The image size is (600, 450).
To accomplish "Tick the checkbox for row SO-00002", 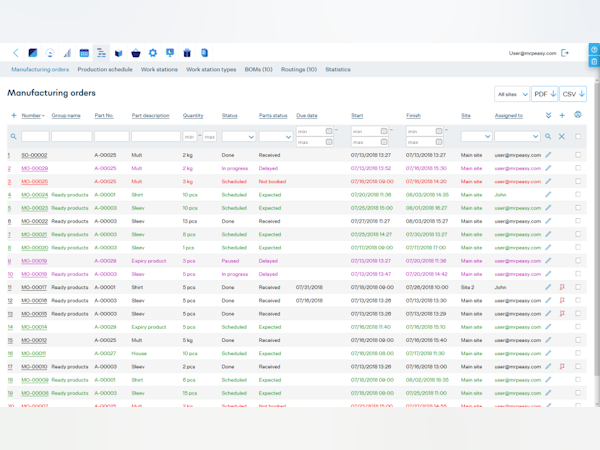I will (x=578, y=155).
